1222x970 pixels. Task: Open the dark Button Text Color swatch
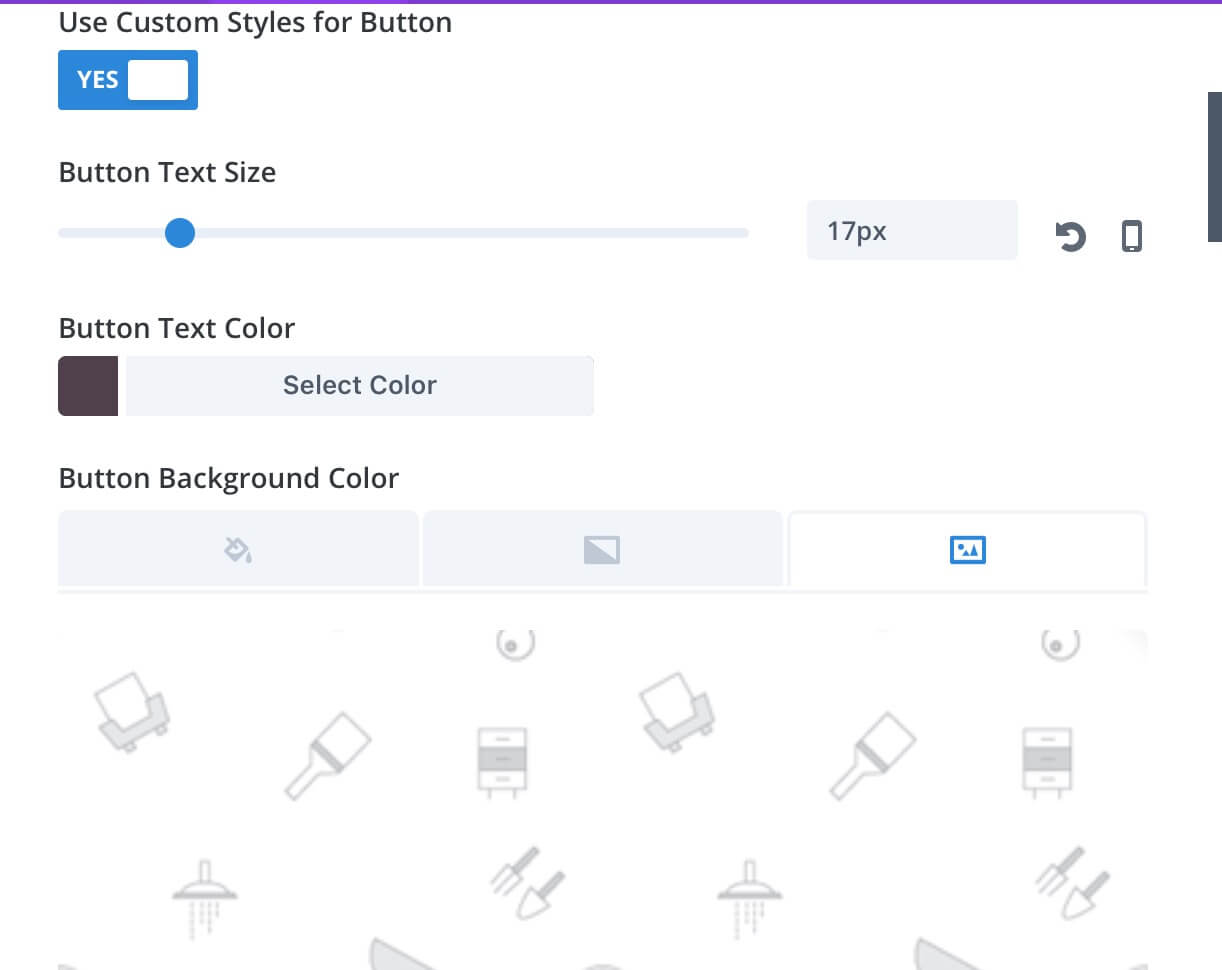[x=88, y=385]
